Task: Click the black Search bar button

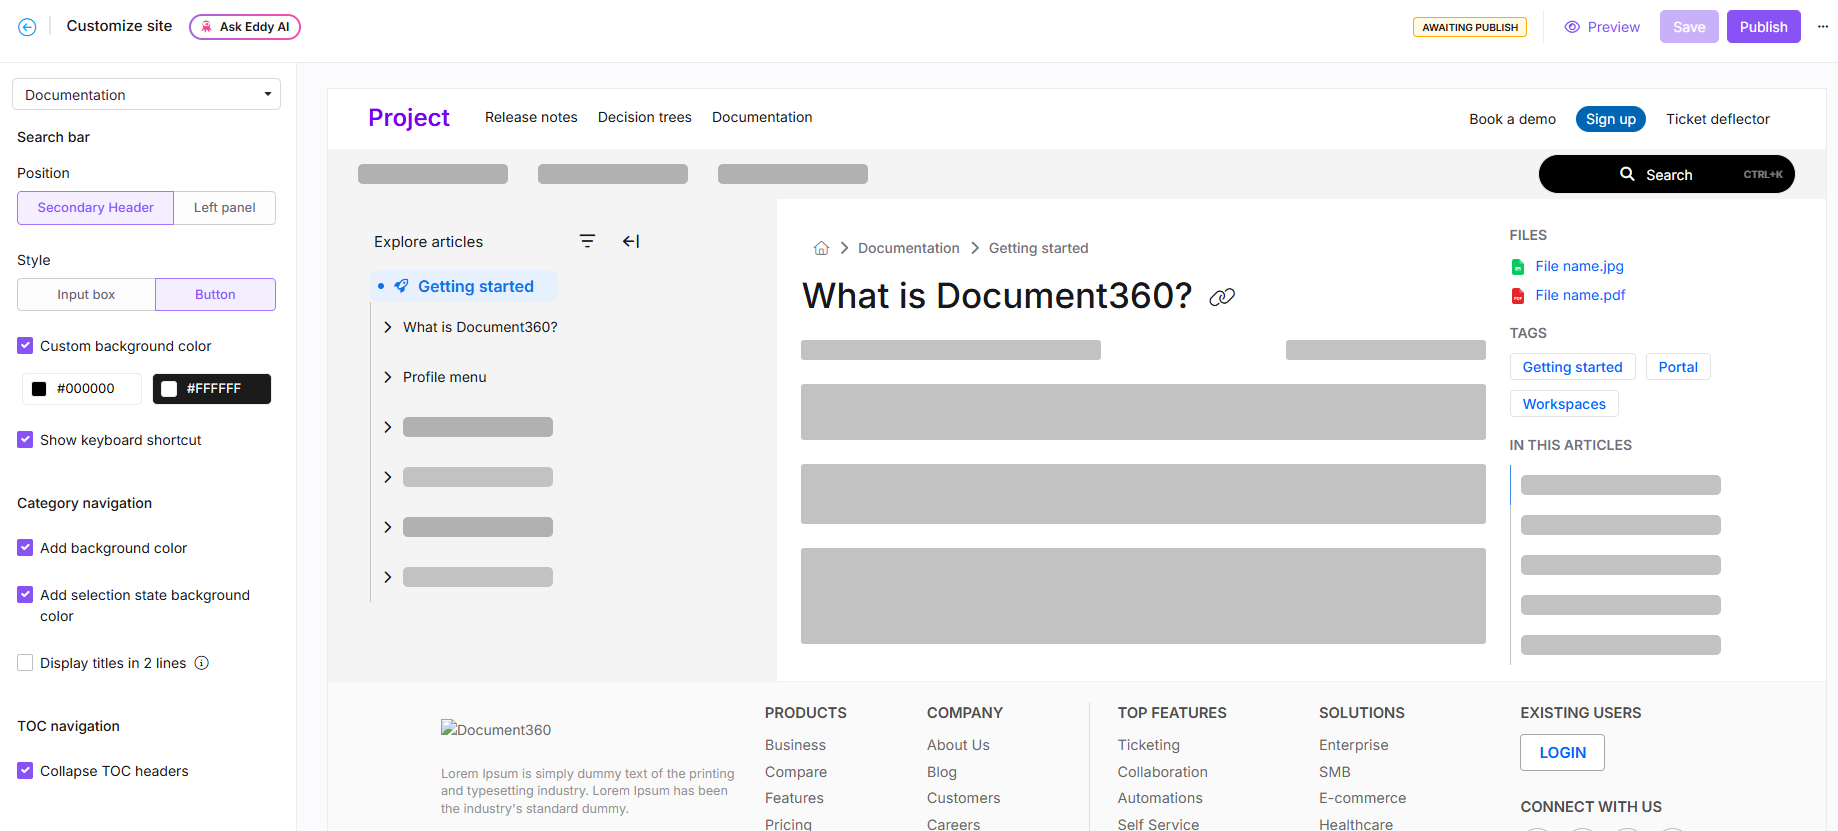Action: [1666, 174]
